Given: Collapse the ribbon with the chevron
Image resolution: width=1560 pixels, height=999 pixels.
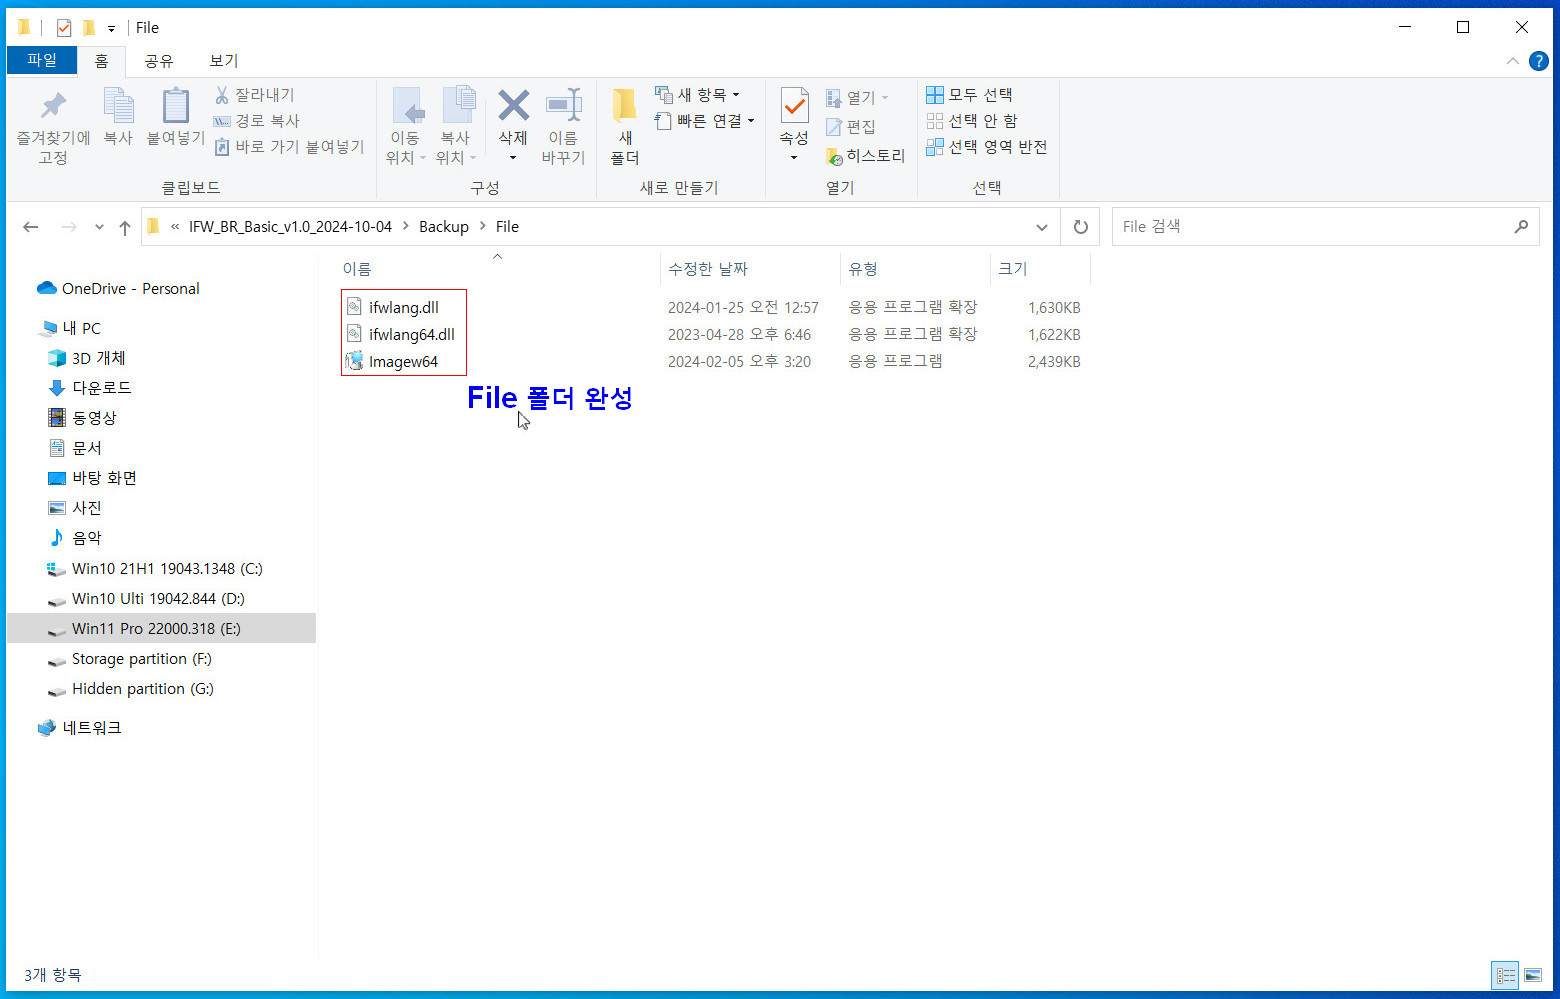Looking at the screenshot, I should coord(1512,62).
